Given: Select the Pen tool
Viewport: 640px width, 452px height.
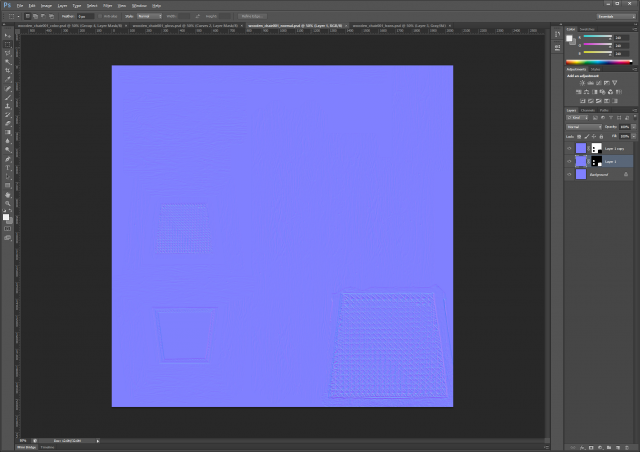Looking at the screenshot, I should tap(7, 159).
